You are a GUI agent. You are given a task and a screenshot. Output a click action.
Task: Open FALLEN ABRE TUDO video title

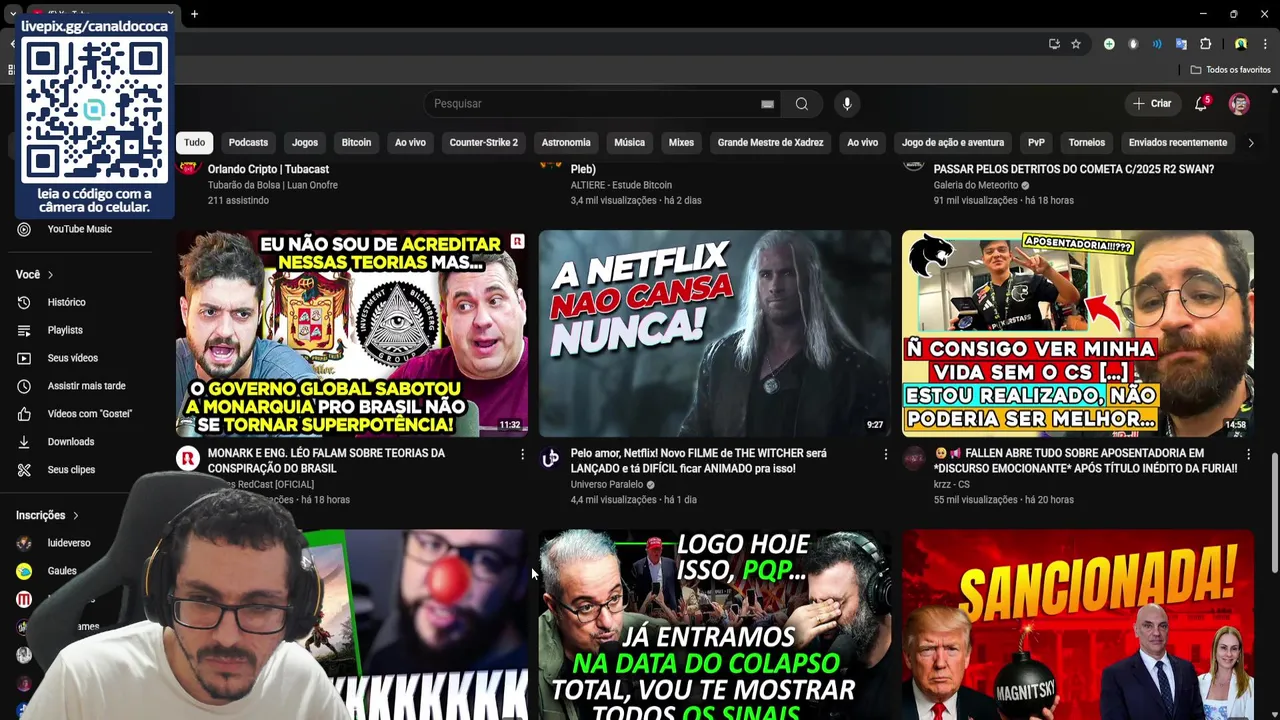[1085, 461]
